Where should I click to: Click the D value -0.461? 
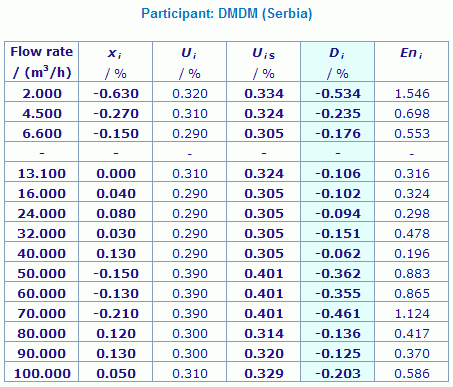(338, 314)
